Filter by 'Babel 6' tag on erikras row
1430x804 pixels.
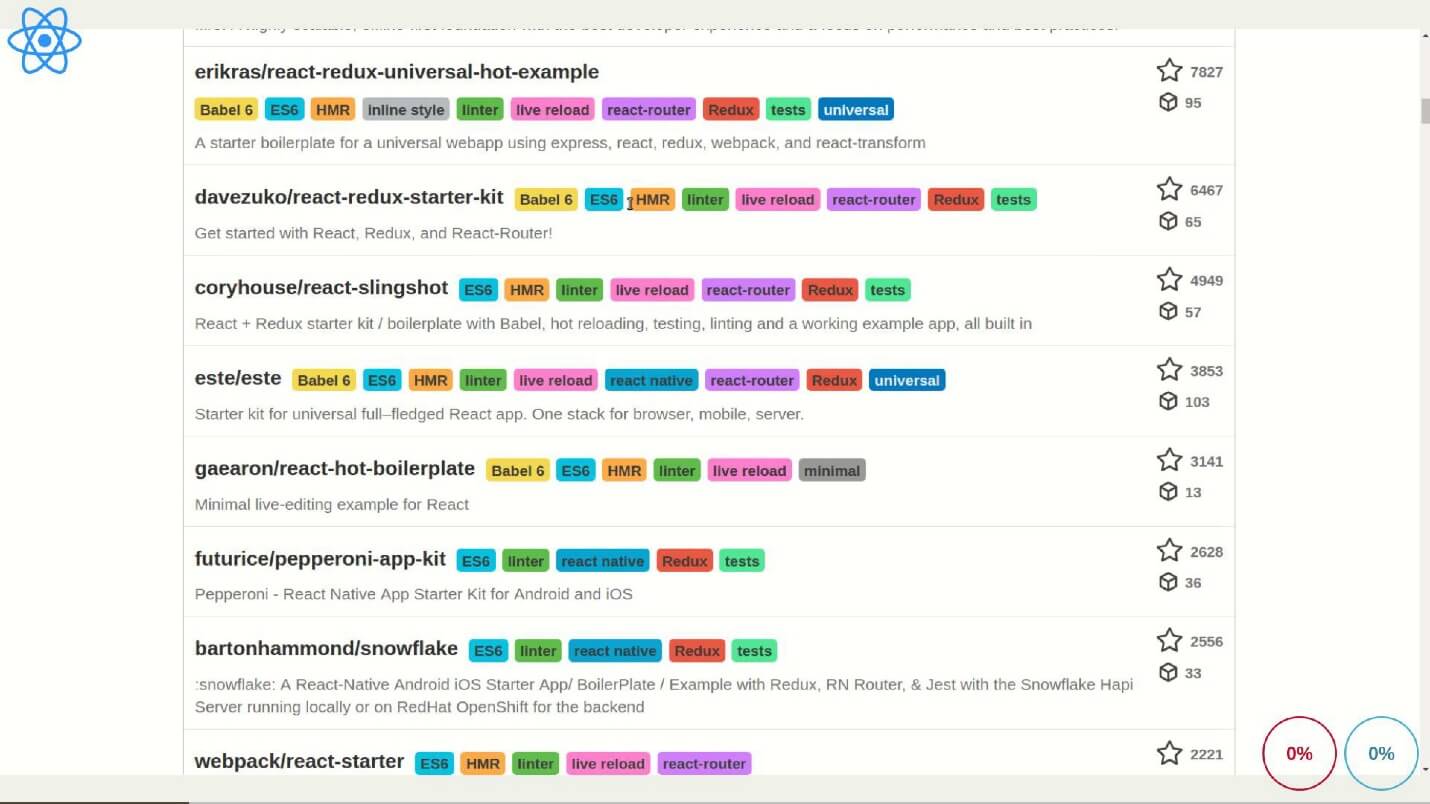click(227, 110)
